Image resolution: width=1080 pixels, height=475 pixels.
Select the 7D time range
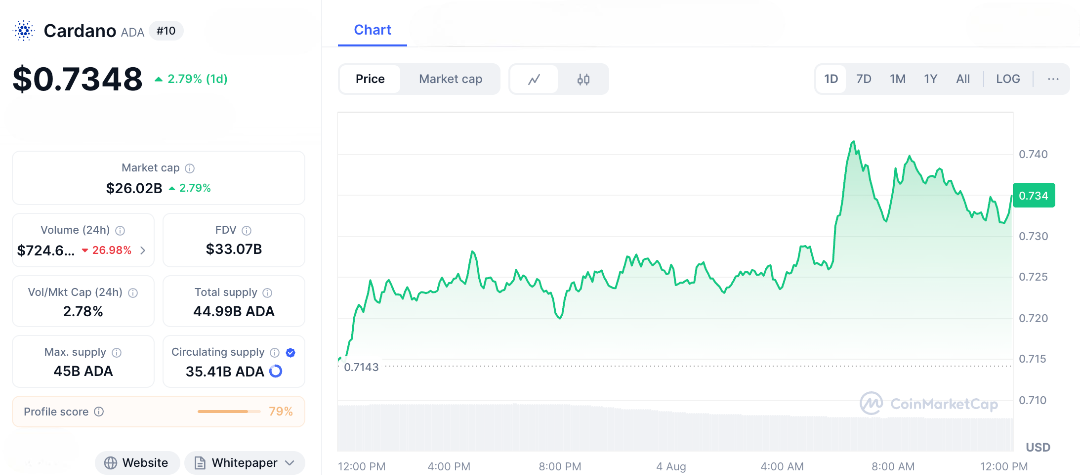864,79
